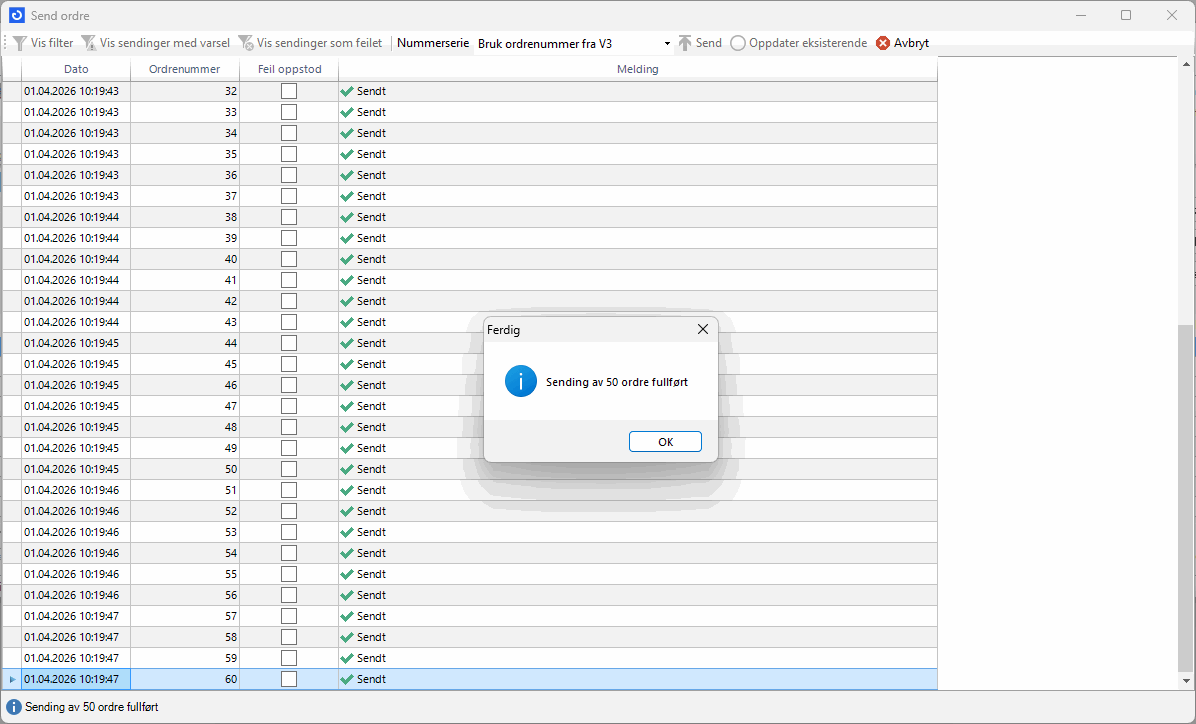Toggle Feil oppstod checkbox for order 35
The height and width of the screenshot is (724, 1196).
[289, 154]
